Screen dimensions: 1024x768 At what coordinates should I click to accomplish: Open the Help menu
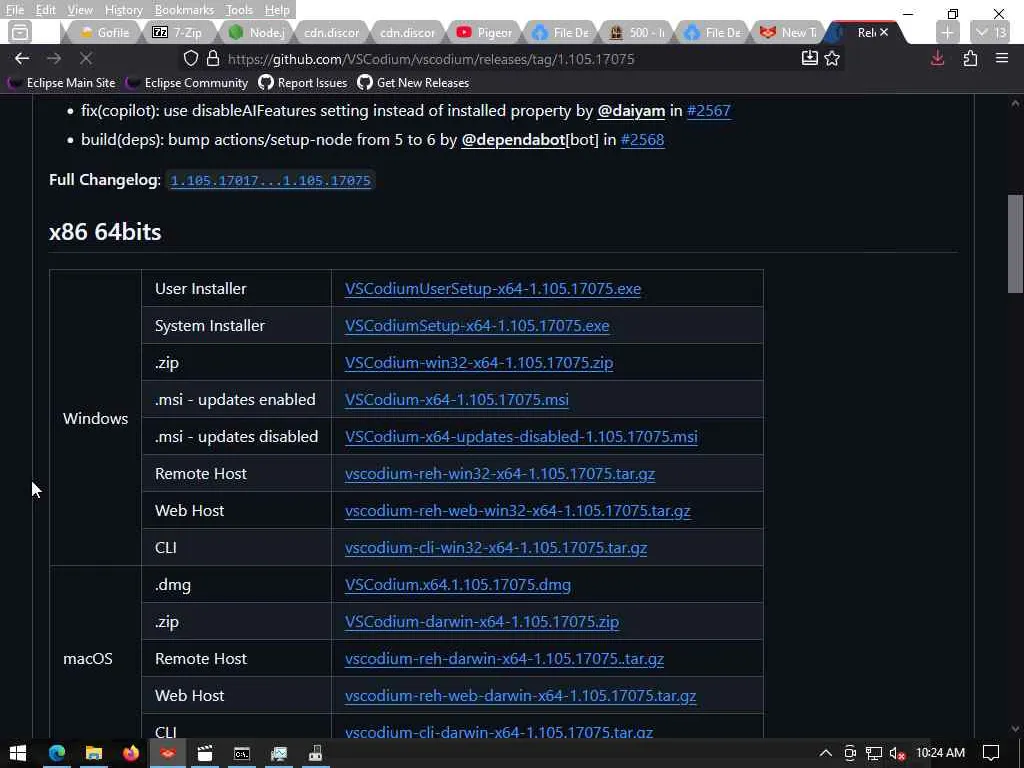coord(277,10)
